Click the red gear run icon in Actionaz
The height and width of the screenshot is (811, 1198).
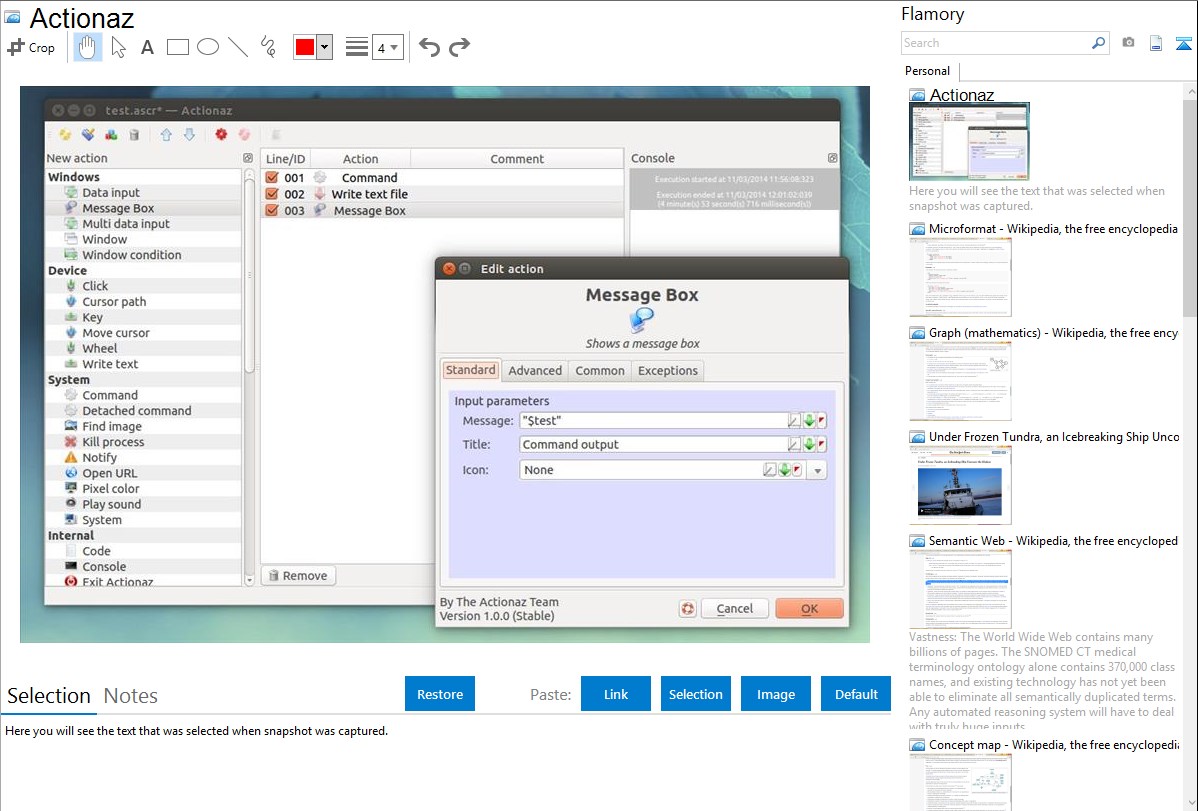tap(221, 135)
